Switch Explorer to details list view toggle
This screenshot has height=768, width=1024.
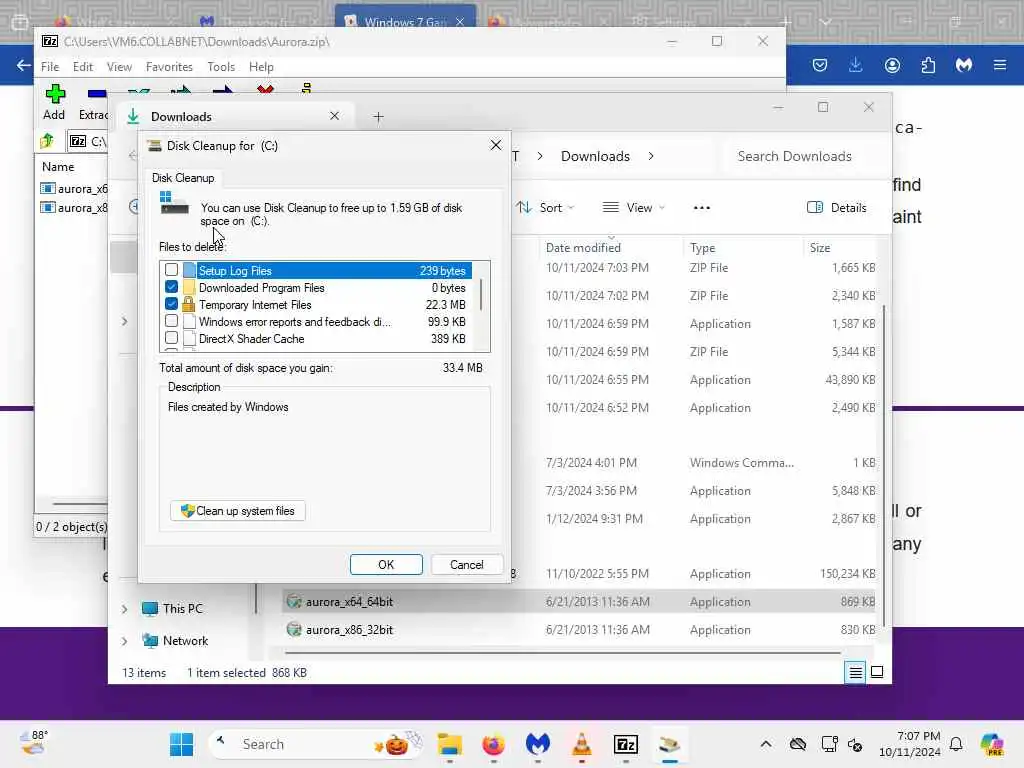pos(856,672)
